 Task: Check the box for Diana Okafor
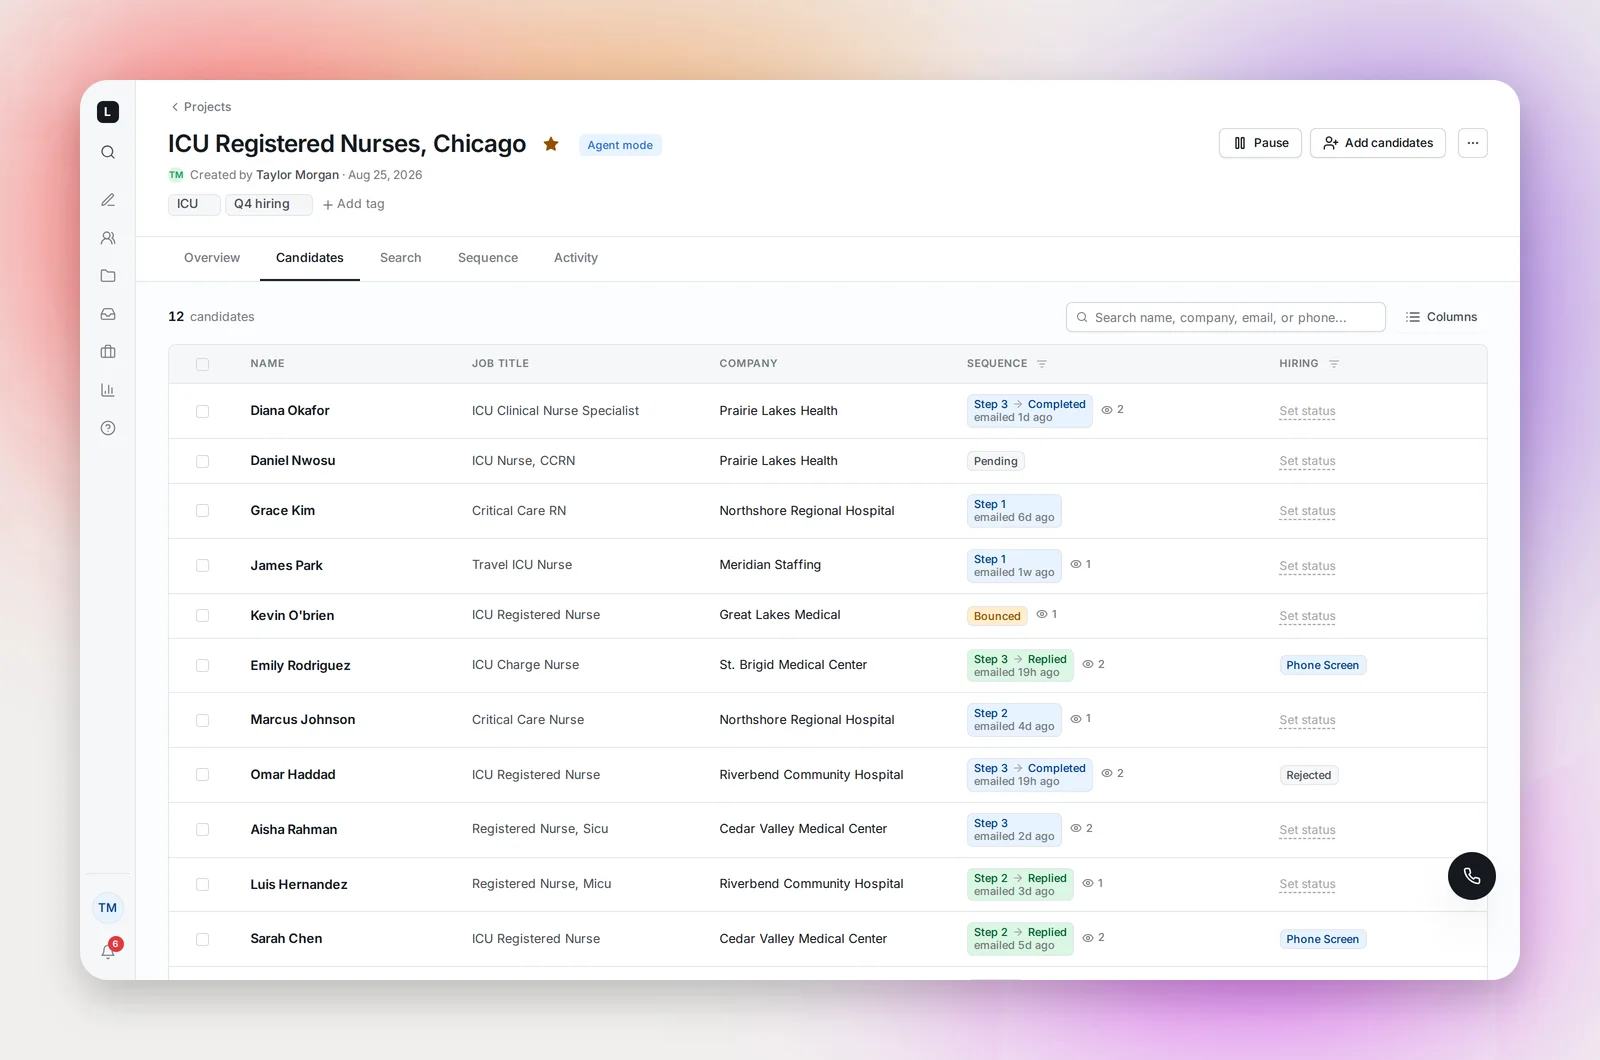[x=203, y=411]
